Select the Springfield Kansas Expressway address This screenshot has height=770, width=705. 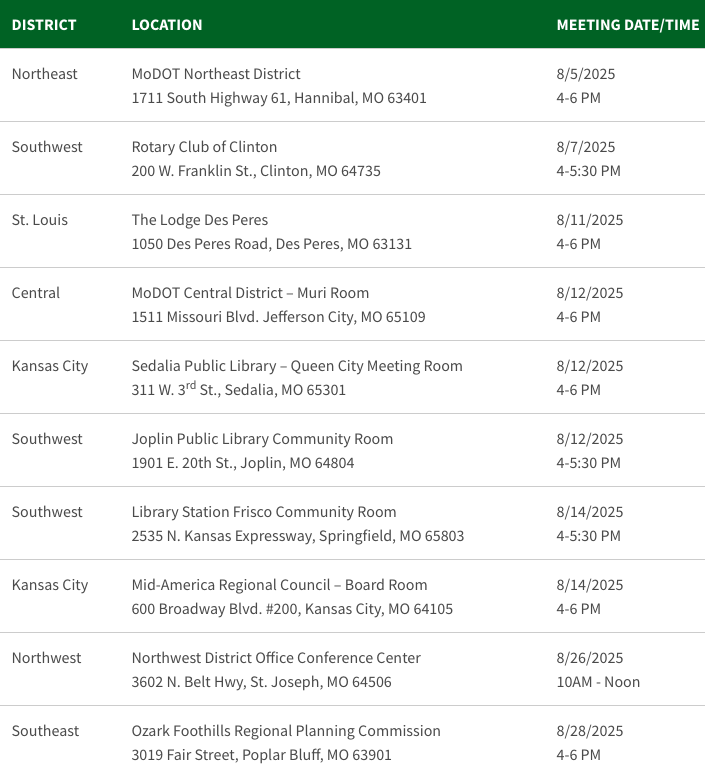[298, 536]
